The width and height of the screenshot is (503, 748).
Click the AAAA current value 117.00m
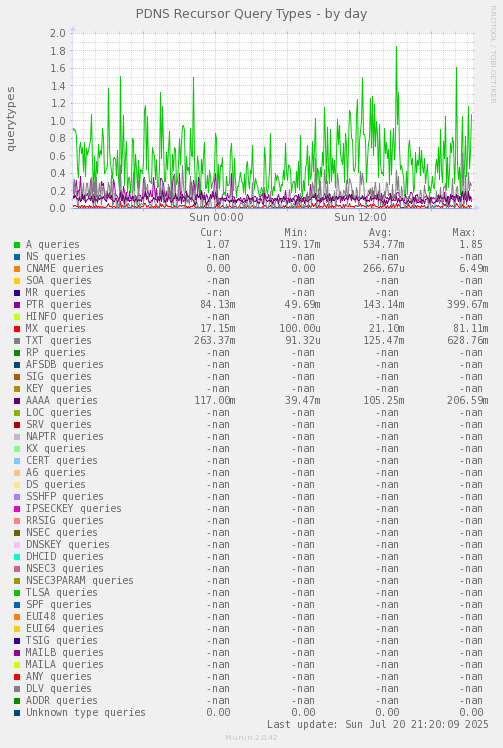tap(215, 401)
